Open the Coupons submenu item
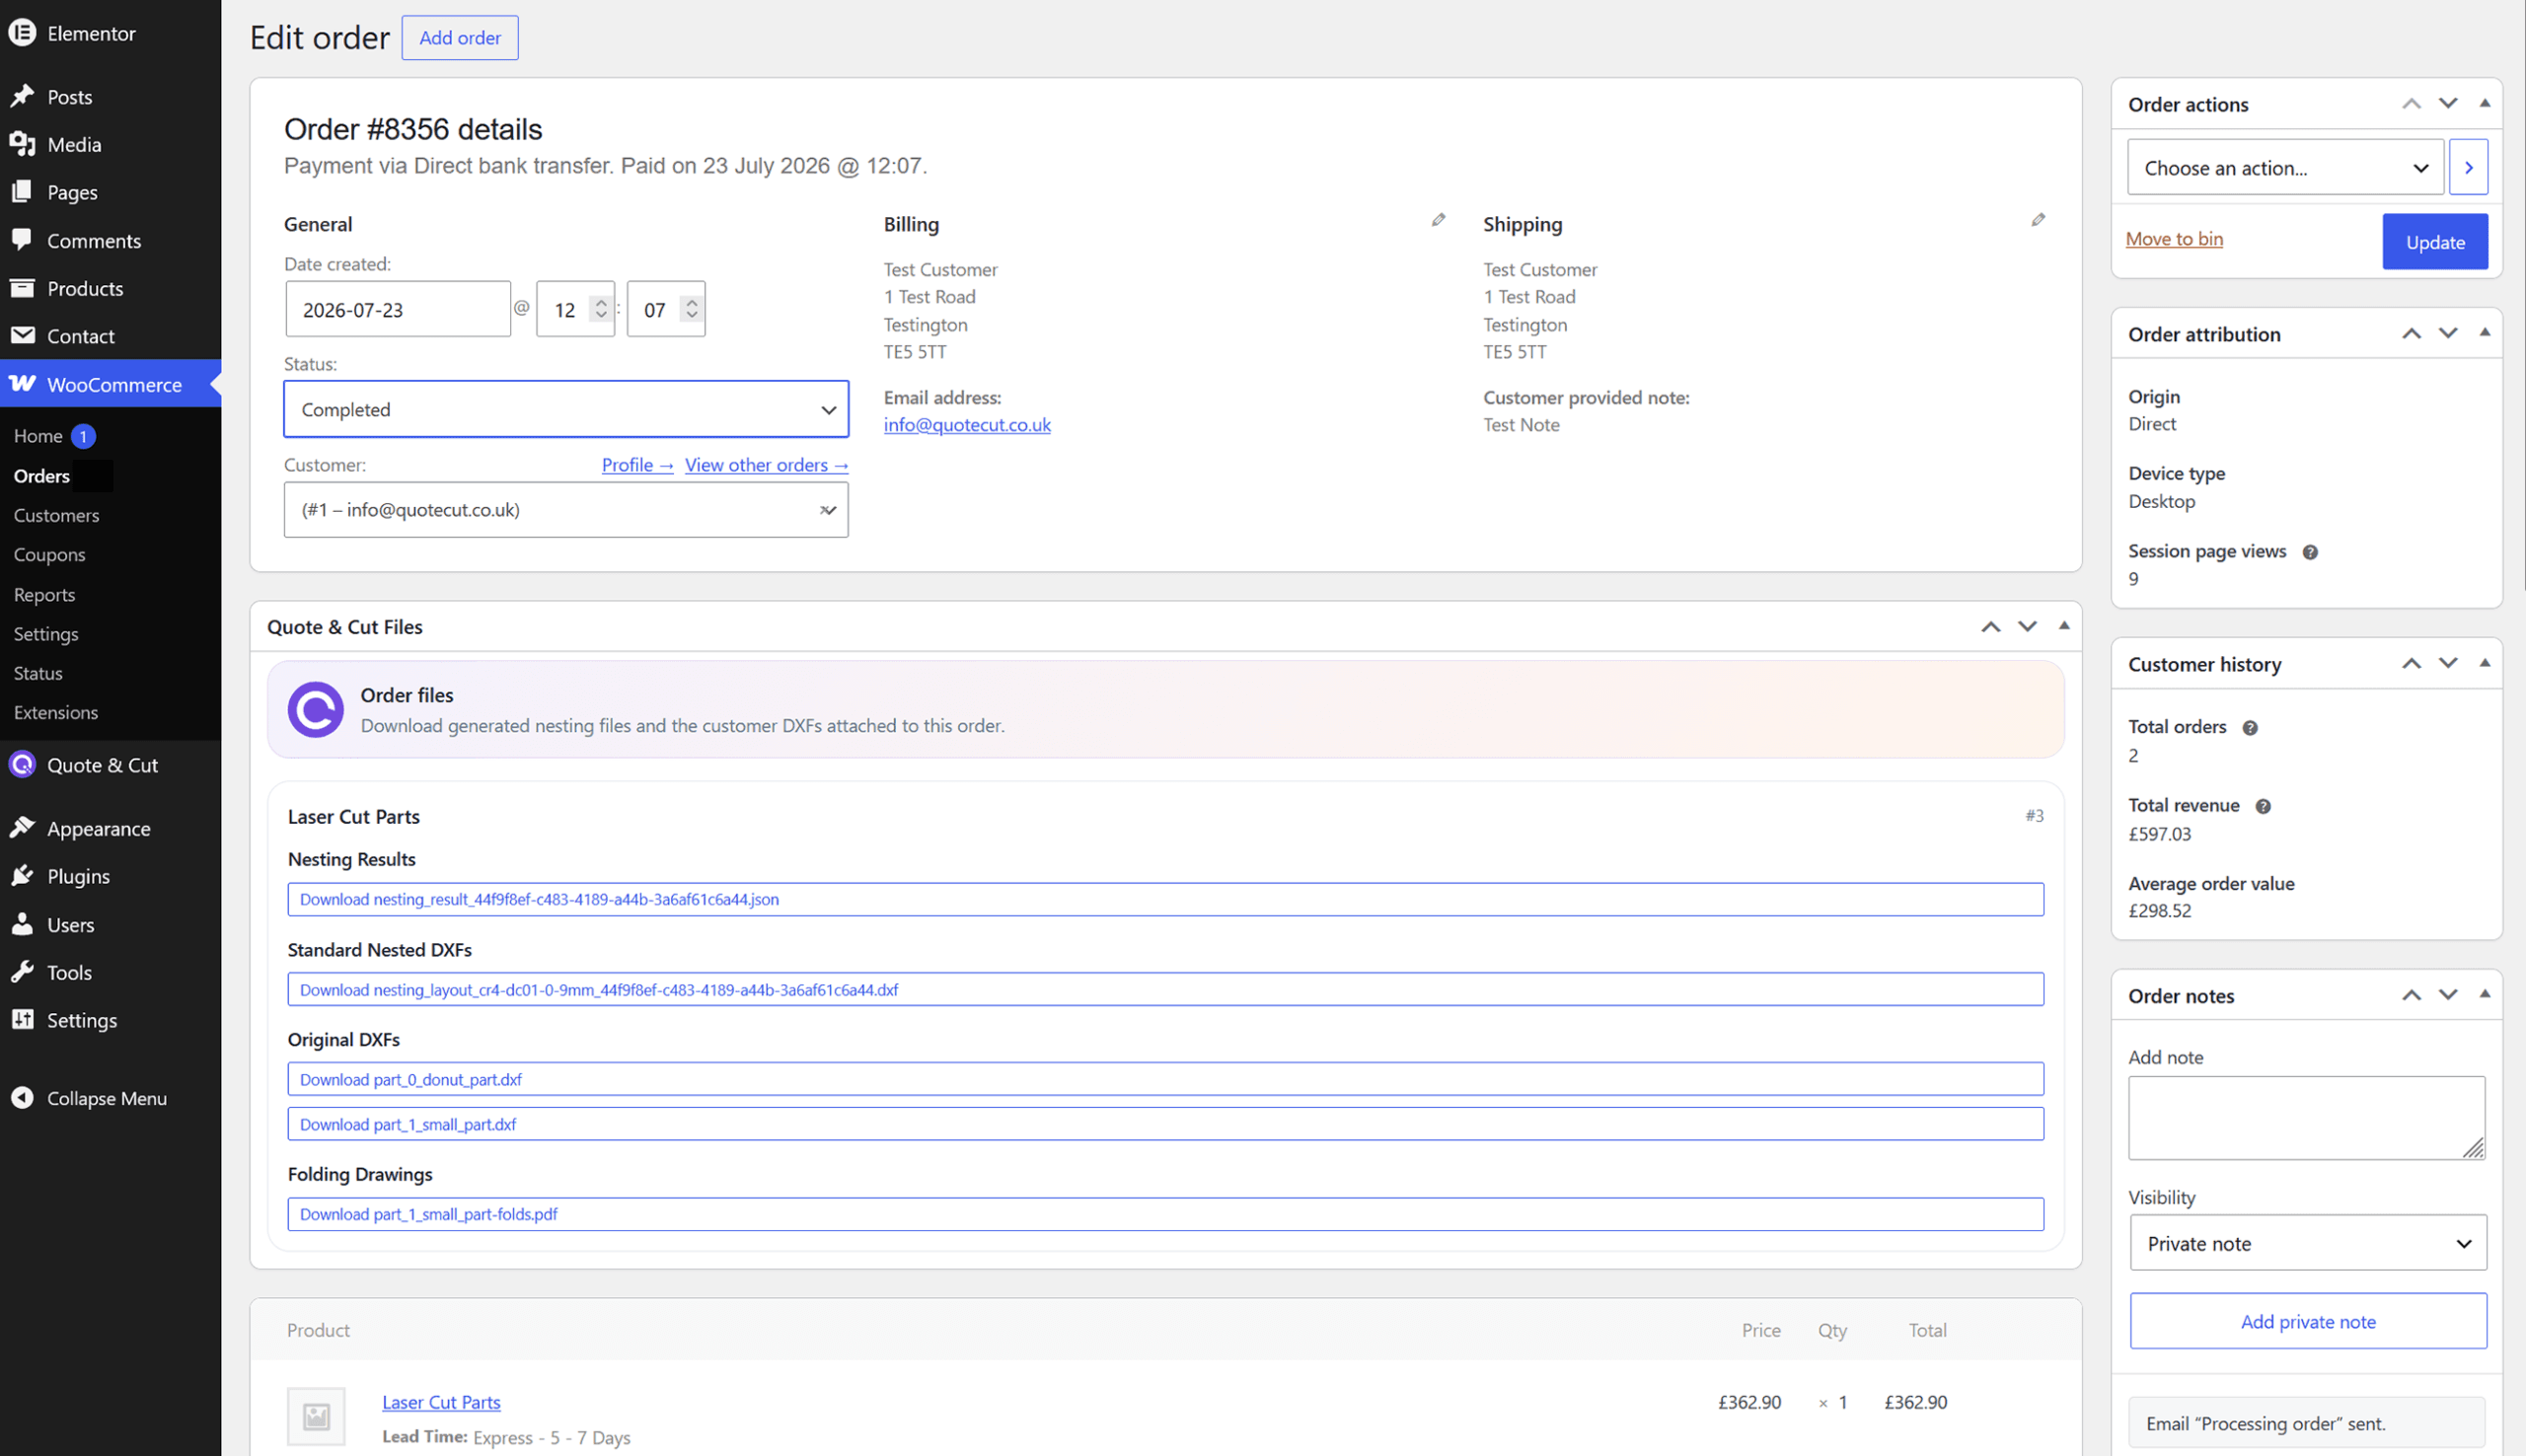This screenshot has width=2526, height=1456. tap(50, 555)
